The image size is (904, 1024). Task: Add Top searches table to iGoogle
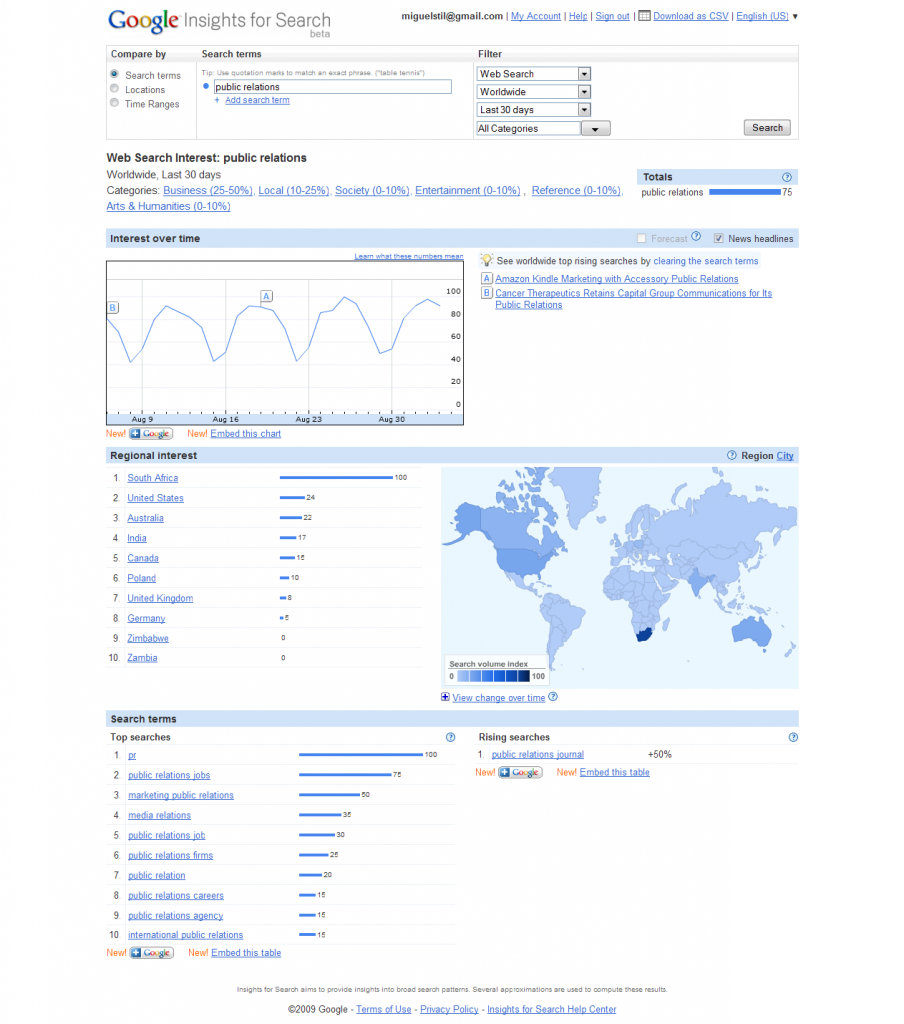(x=152, y=953)
